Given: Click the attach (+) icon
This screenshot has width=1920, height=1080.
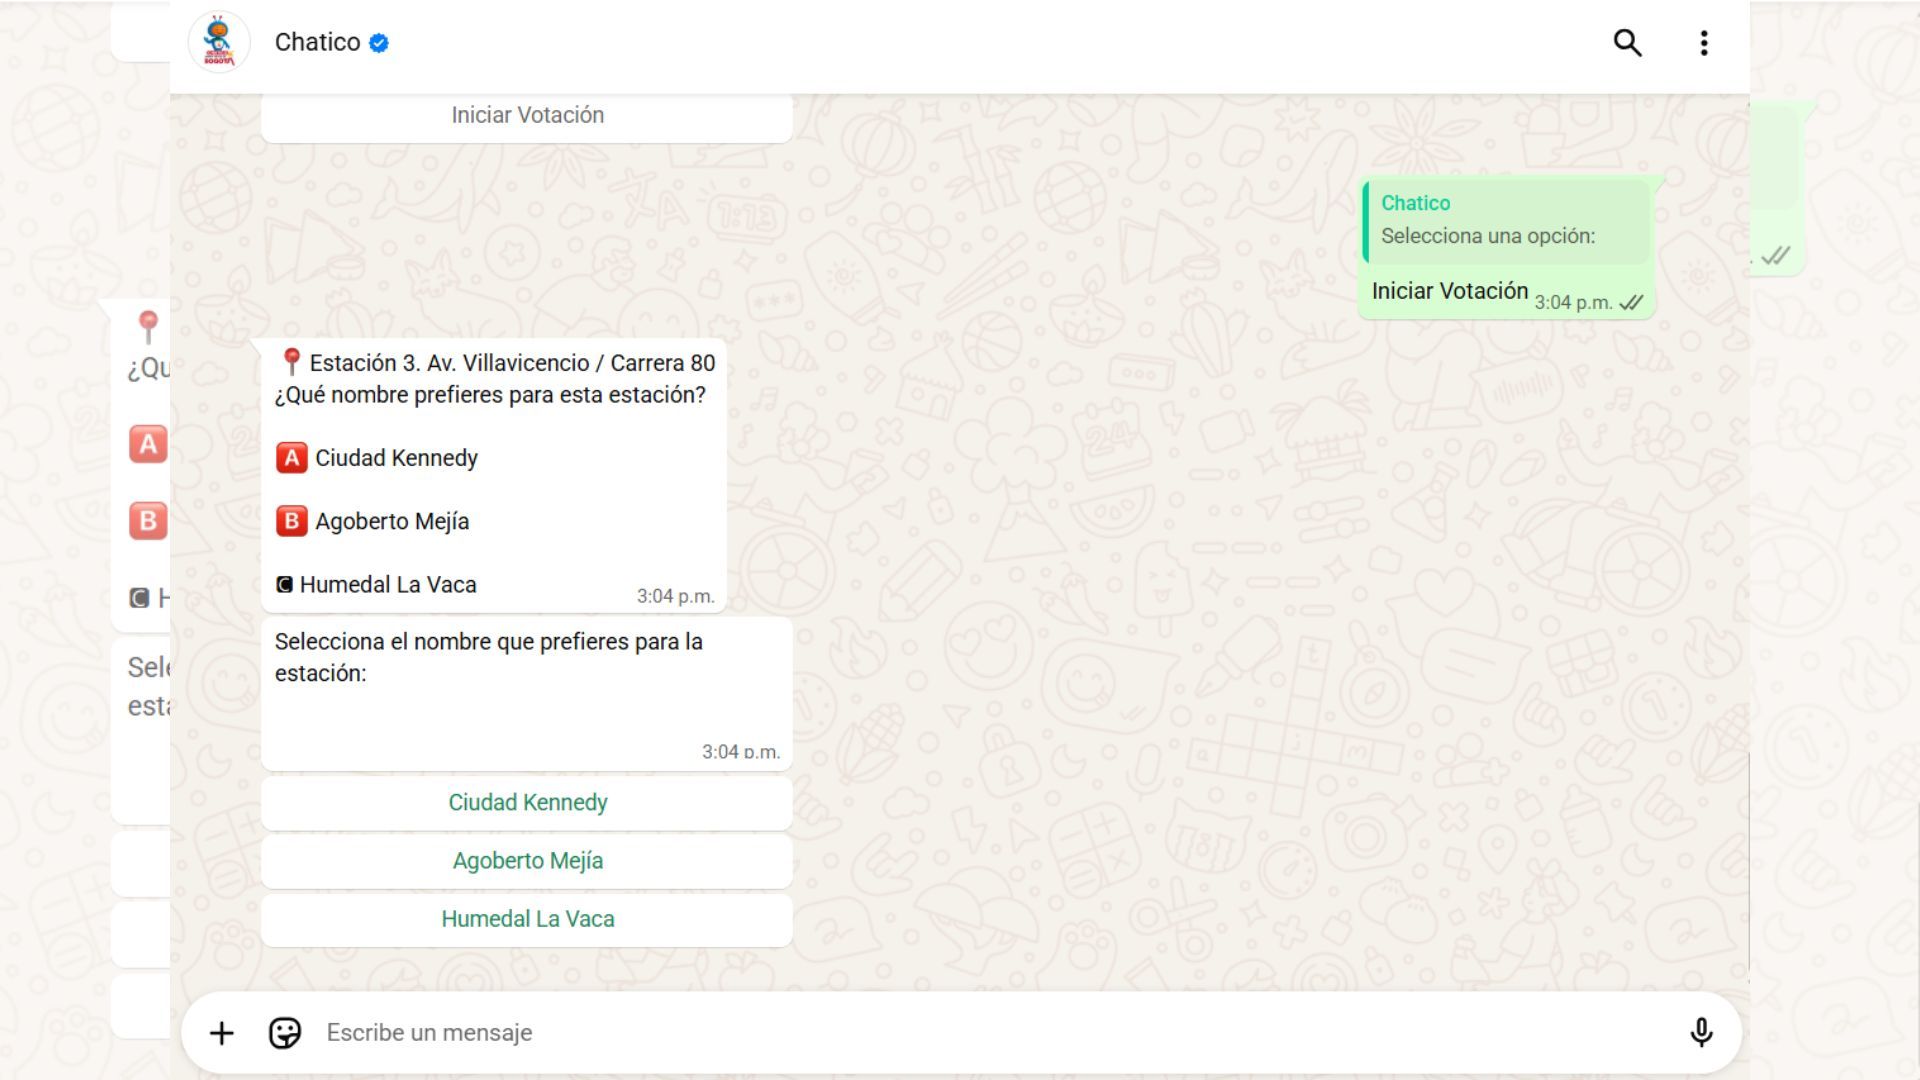Looking at the screenshot, I should pos(221,1032).
